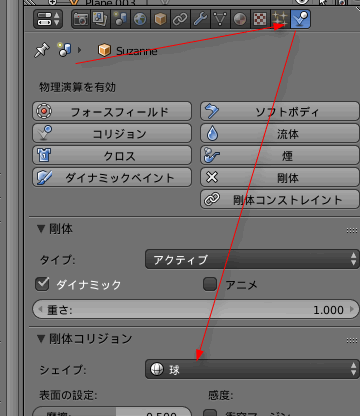Viewport: 360px width, 416px height.
Task: Toggle the pin ID icon
Action: 42,50
